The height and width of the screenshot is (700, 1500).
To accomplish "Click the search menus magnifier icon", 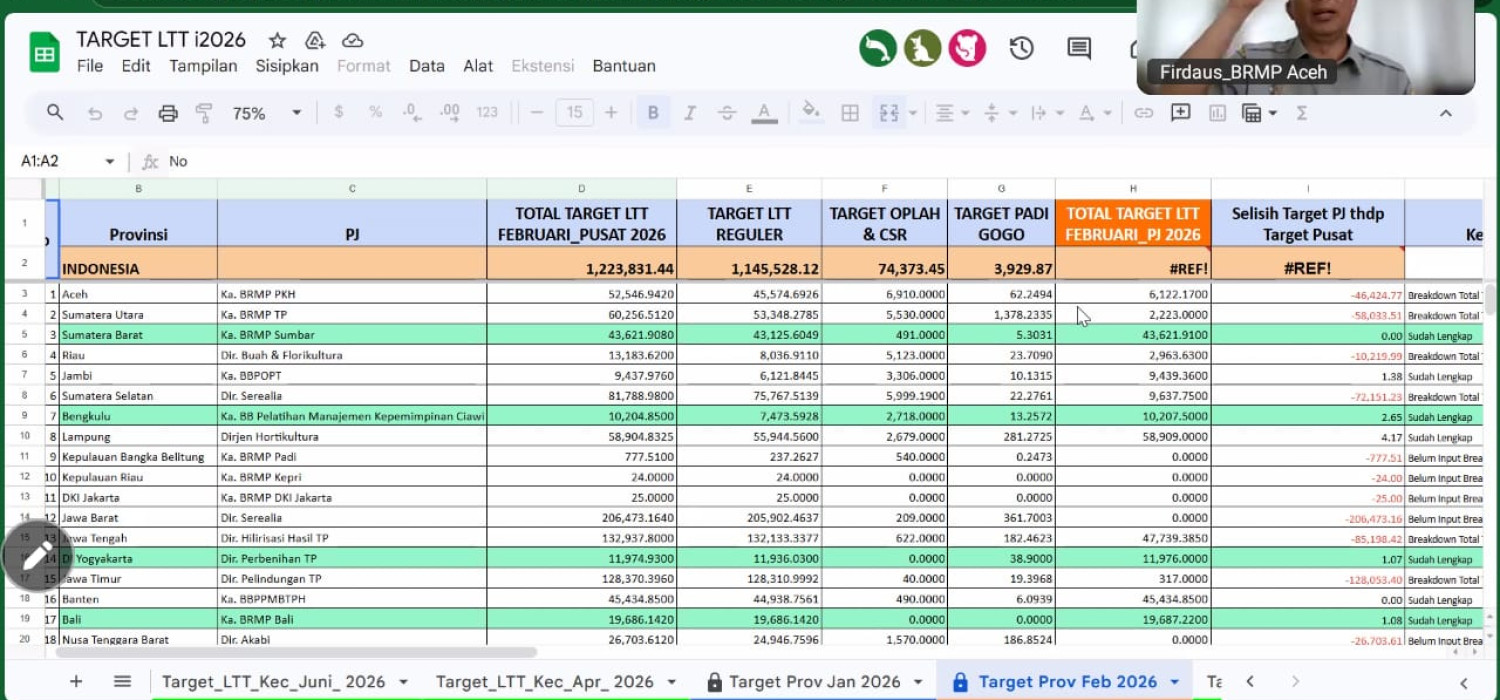I will click(x=55, y=113).
